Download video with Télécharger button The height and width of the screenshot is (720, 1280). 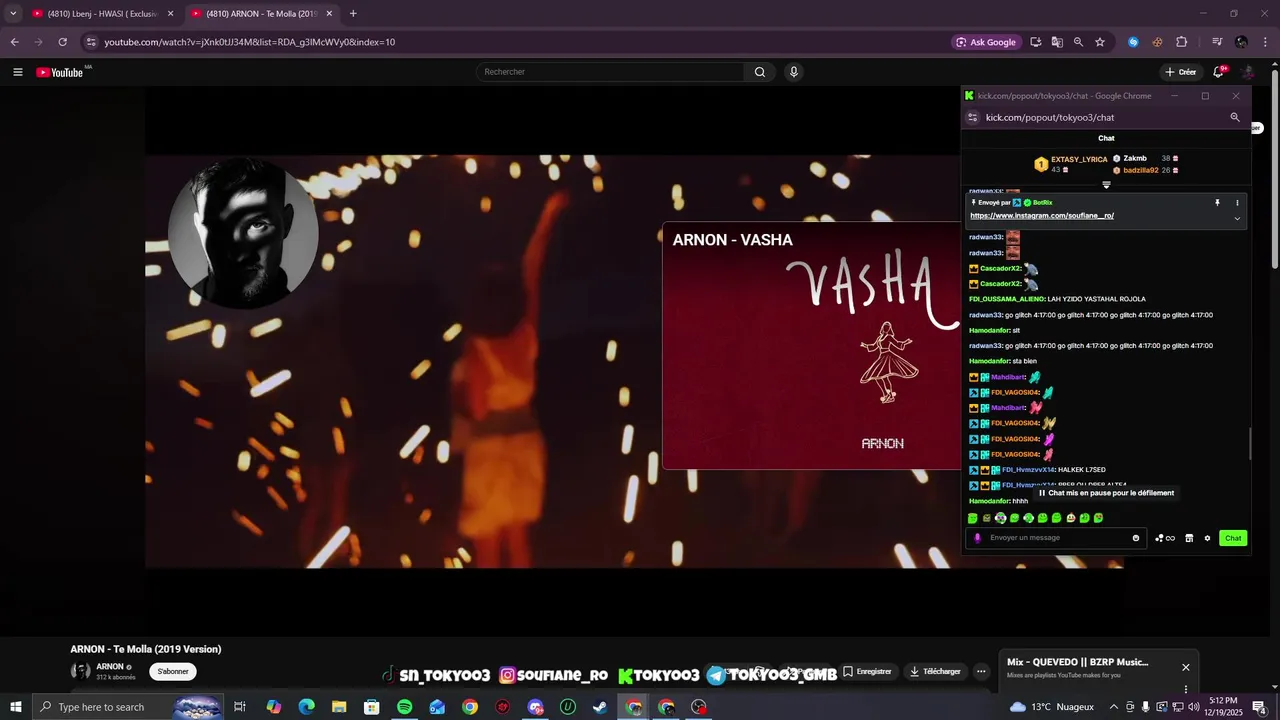935,672
